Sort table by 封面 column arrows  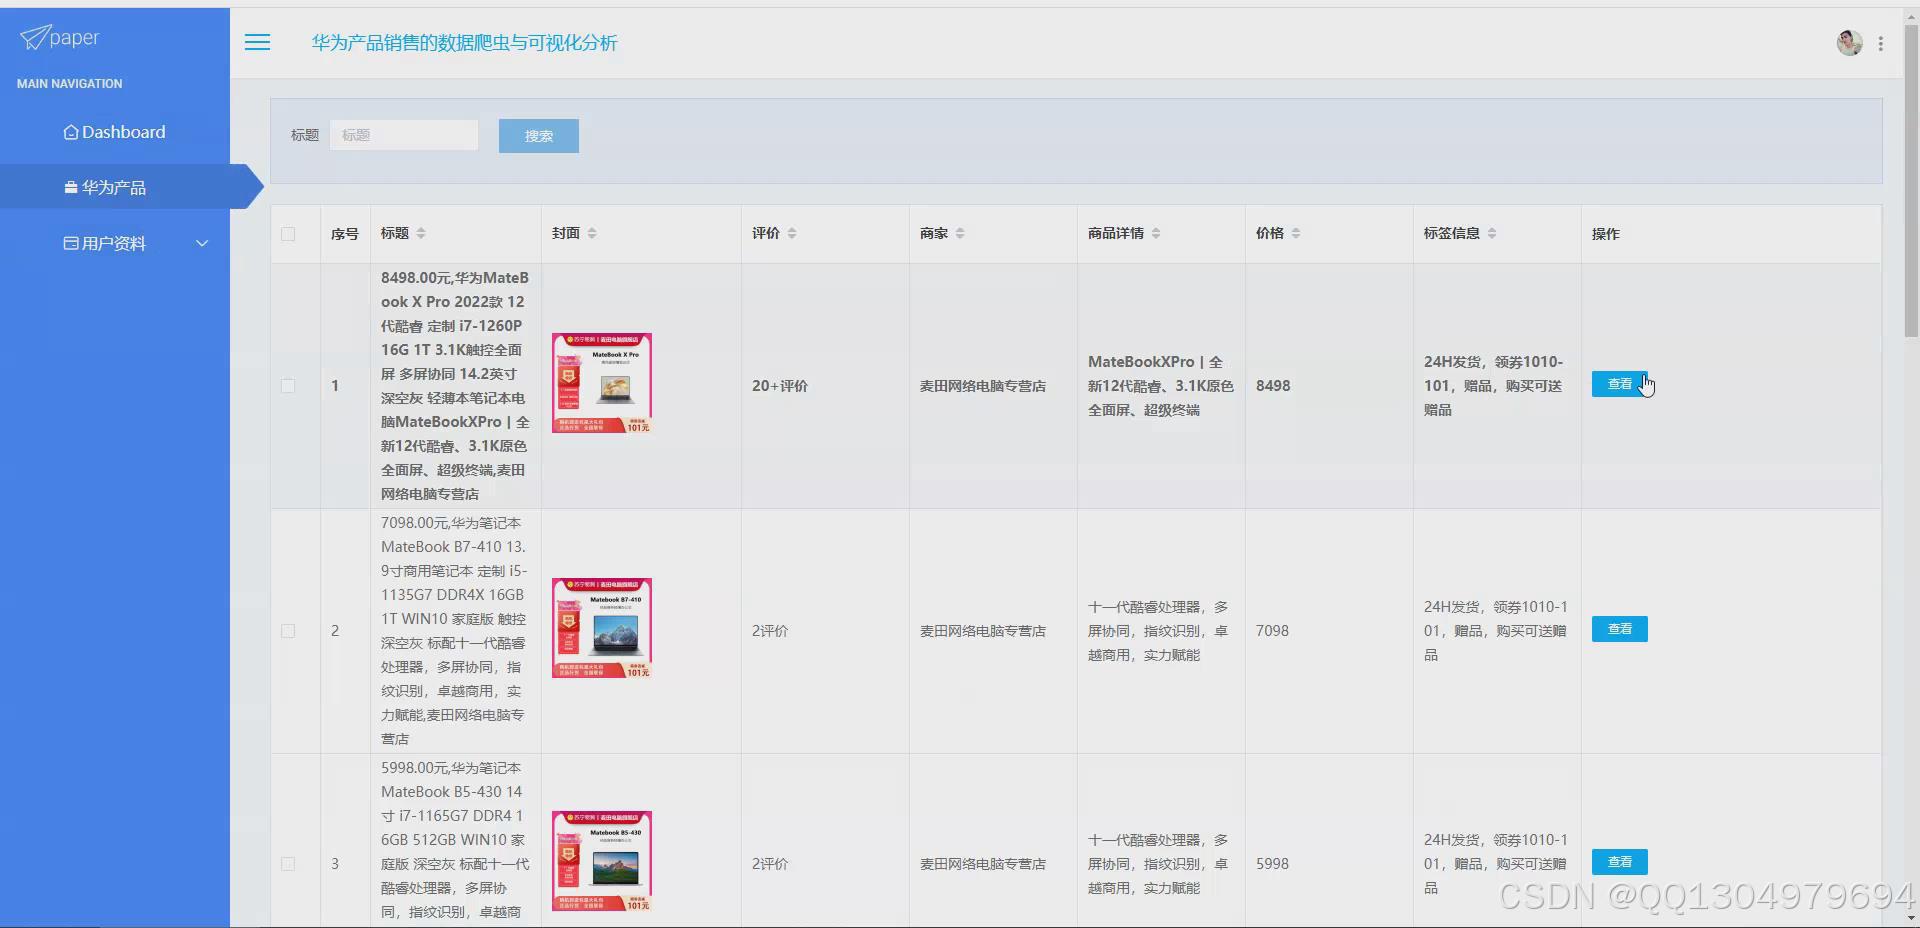coord(592,233)
